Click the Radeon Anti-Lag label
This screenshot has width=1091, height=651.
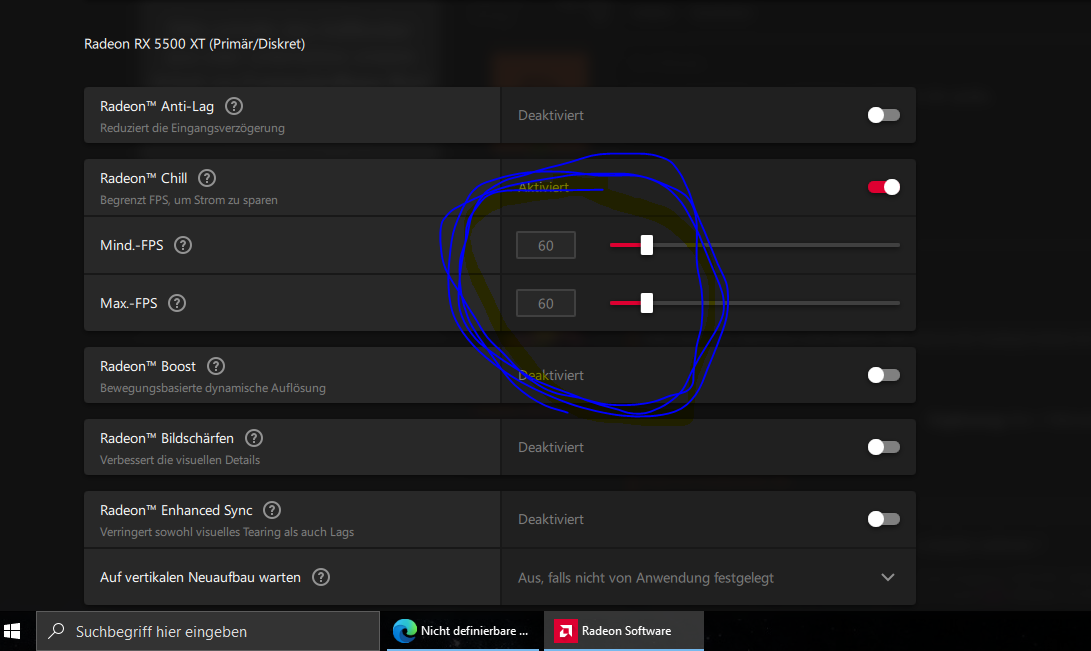[157, 106]
